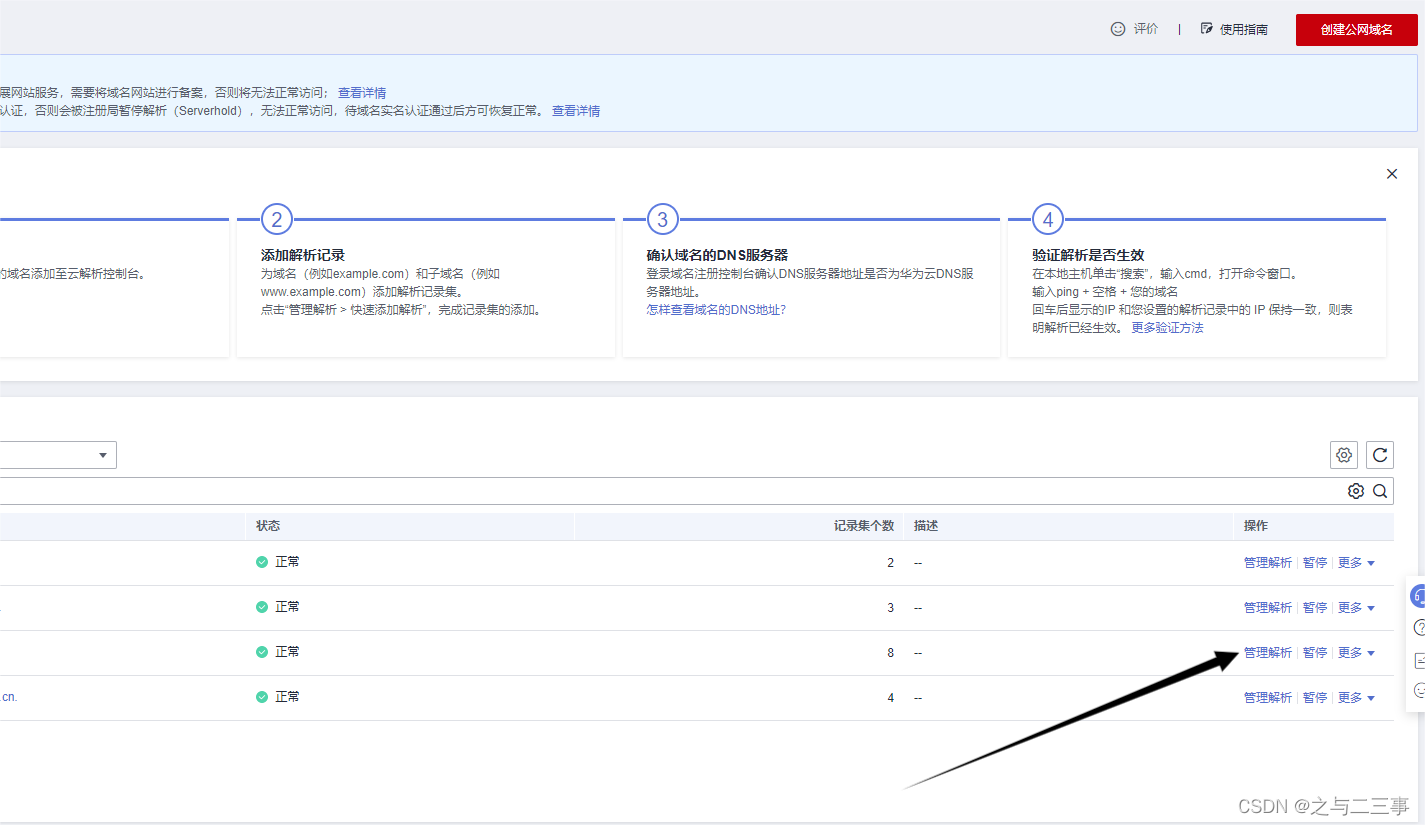The width and height of the screenshot is (1425, 825).
Task: Refresh the domain list
Action: 1380,455
